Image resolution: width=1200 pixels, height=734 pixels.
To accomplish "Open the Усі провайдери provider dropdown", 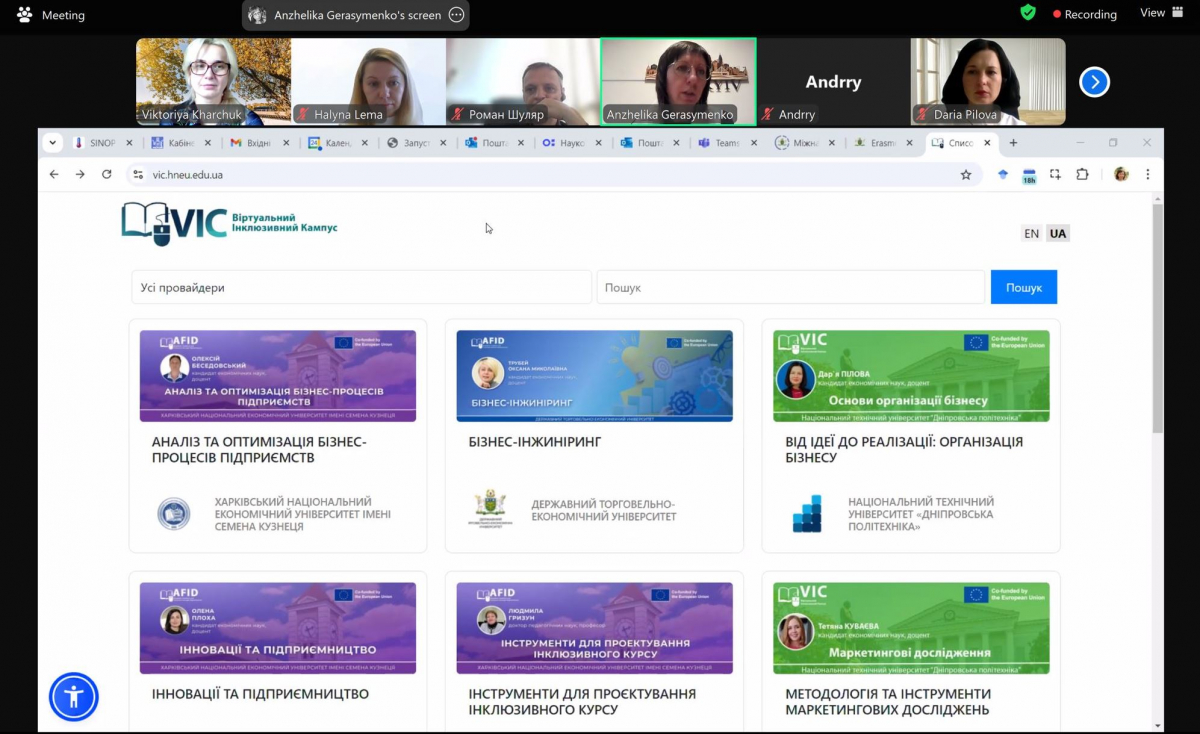I will point(361,287).
